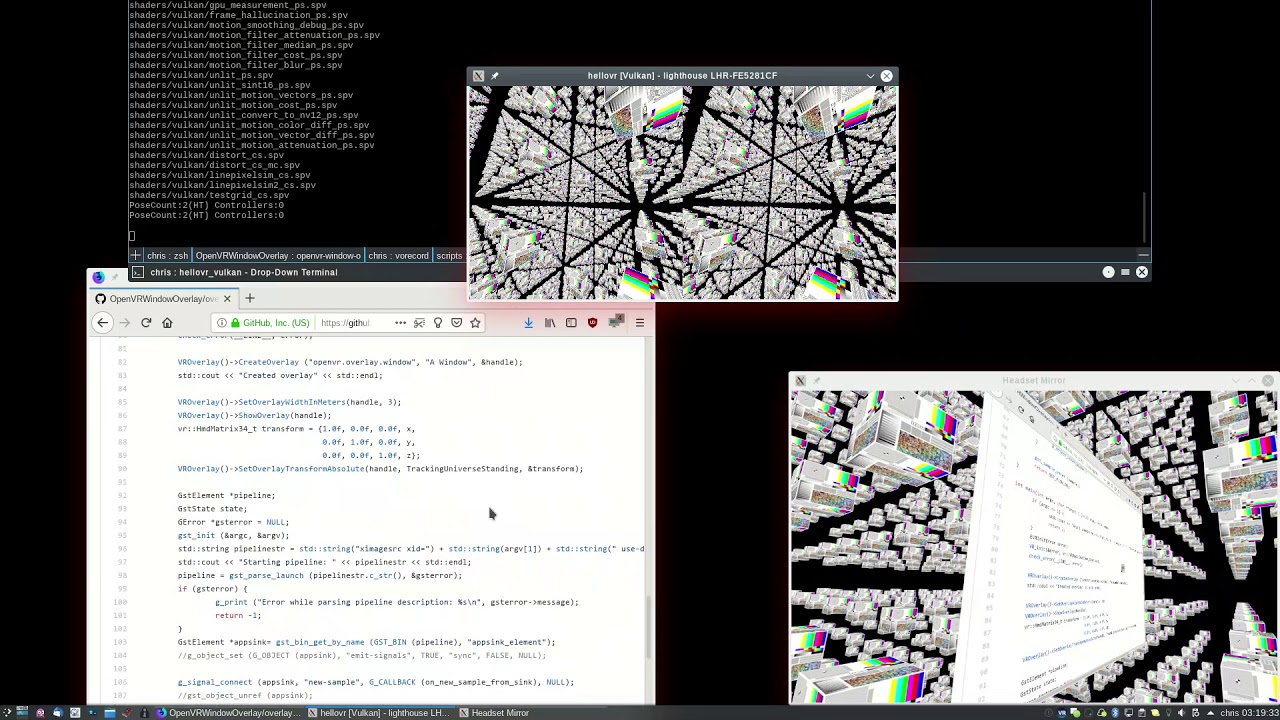The width and height of the screenshot is (1280, 720).
Task: Pin the hellovr Vulkan window
Action: coord(494,76)
